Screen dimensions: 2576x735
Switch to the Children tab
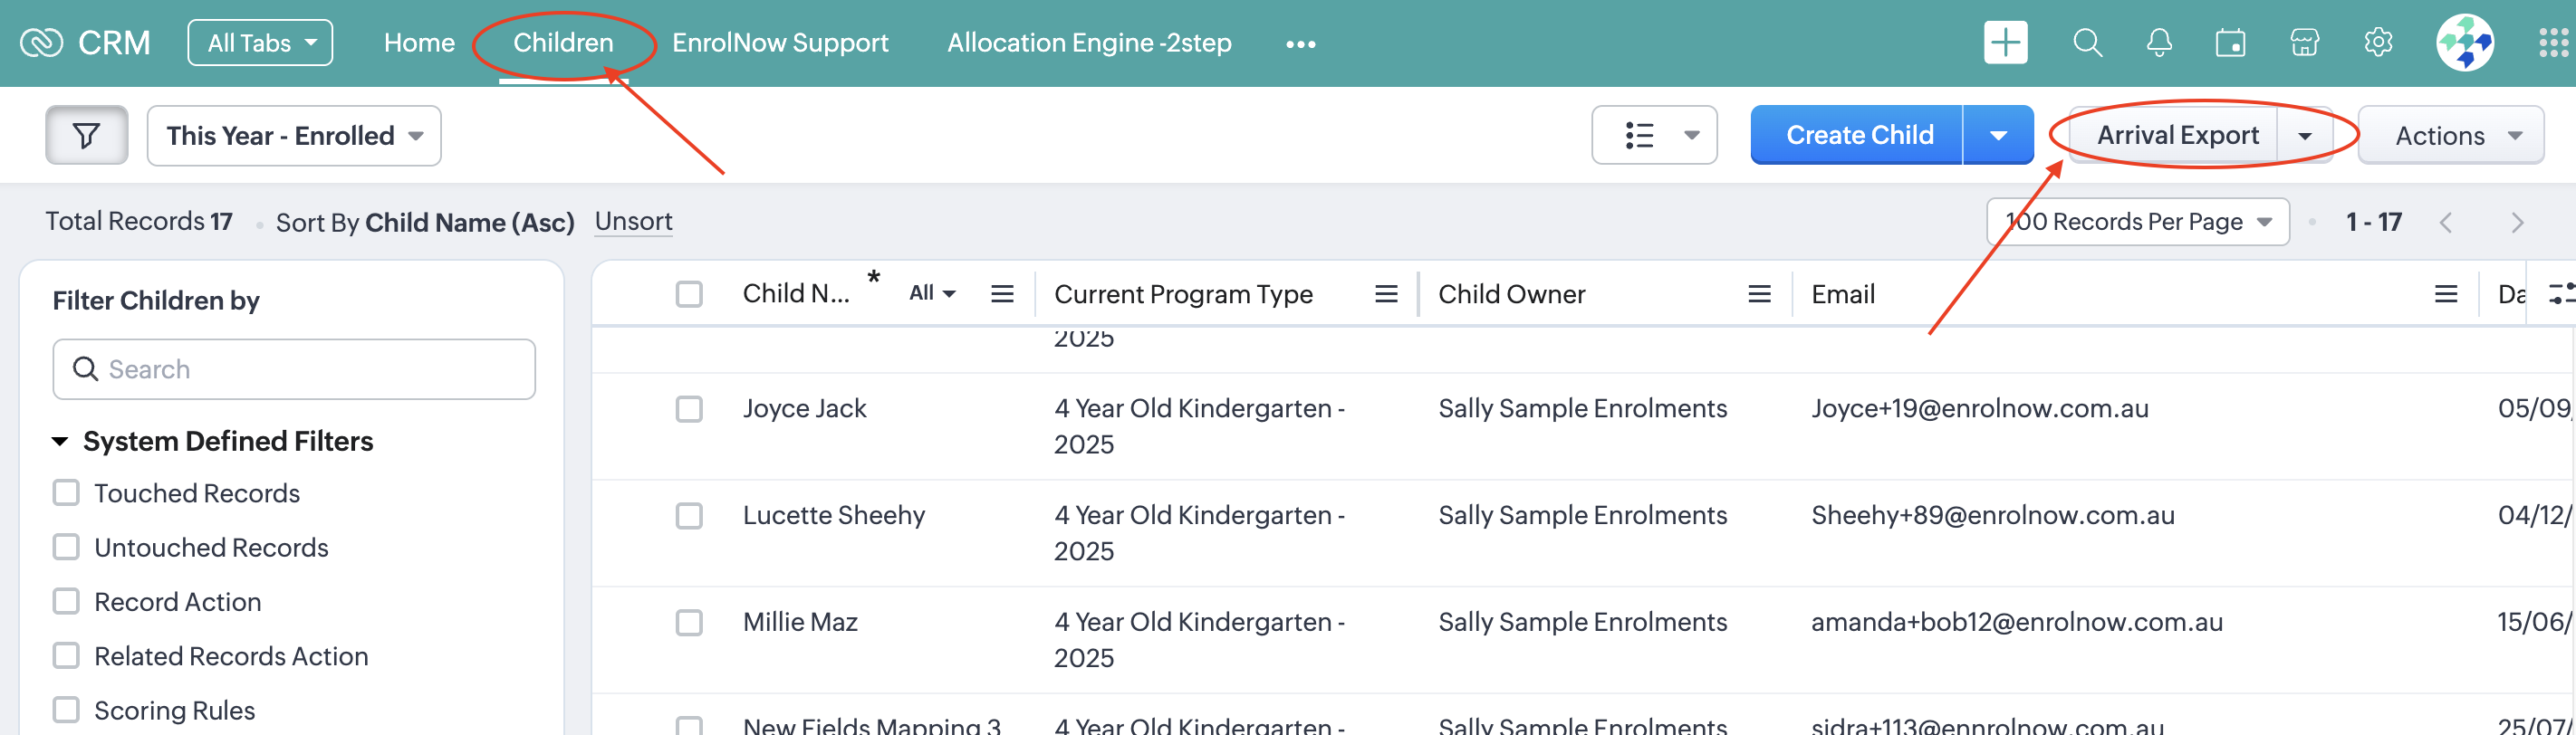(563, 43)
